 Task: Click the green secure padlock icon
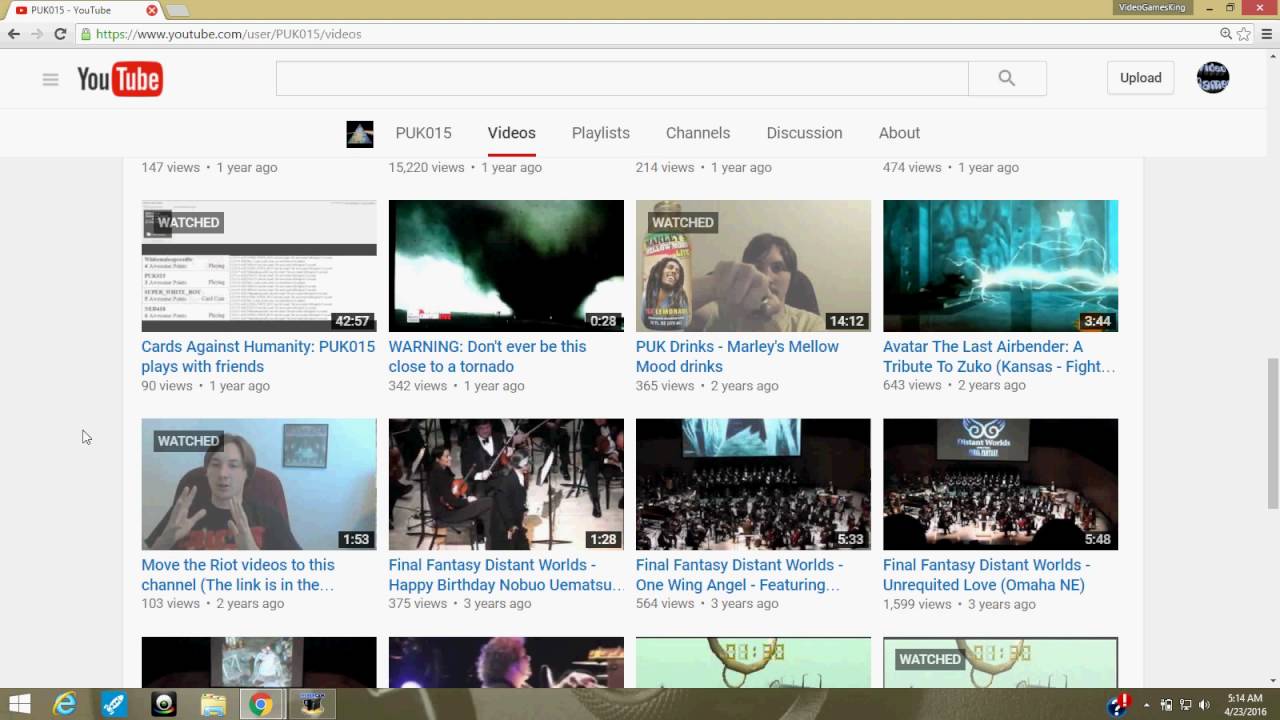[86, 34]
